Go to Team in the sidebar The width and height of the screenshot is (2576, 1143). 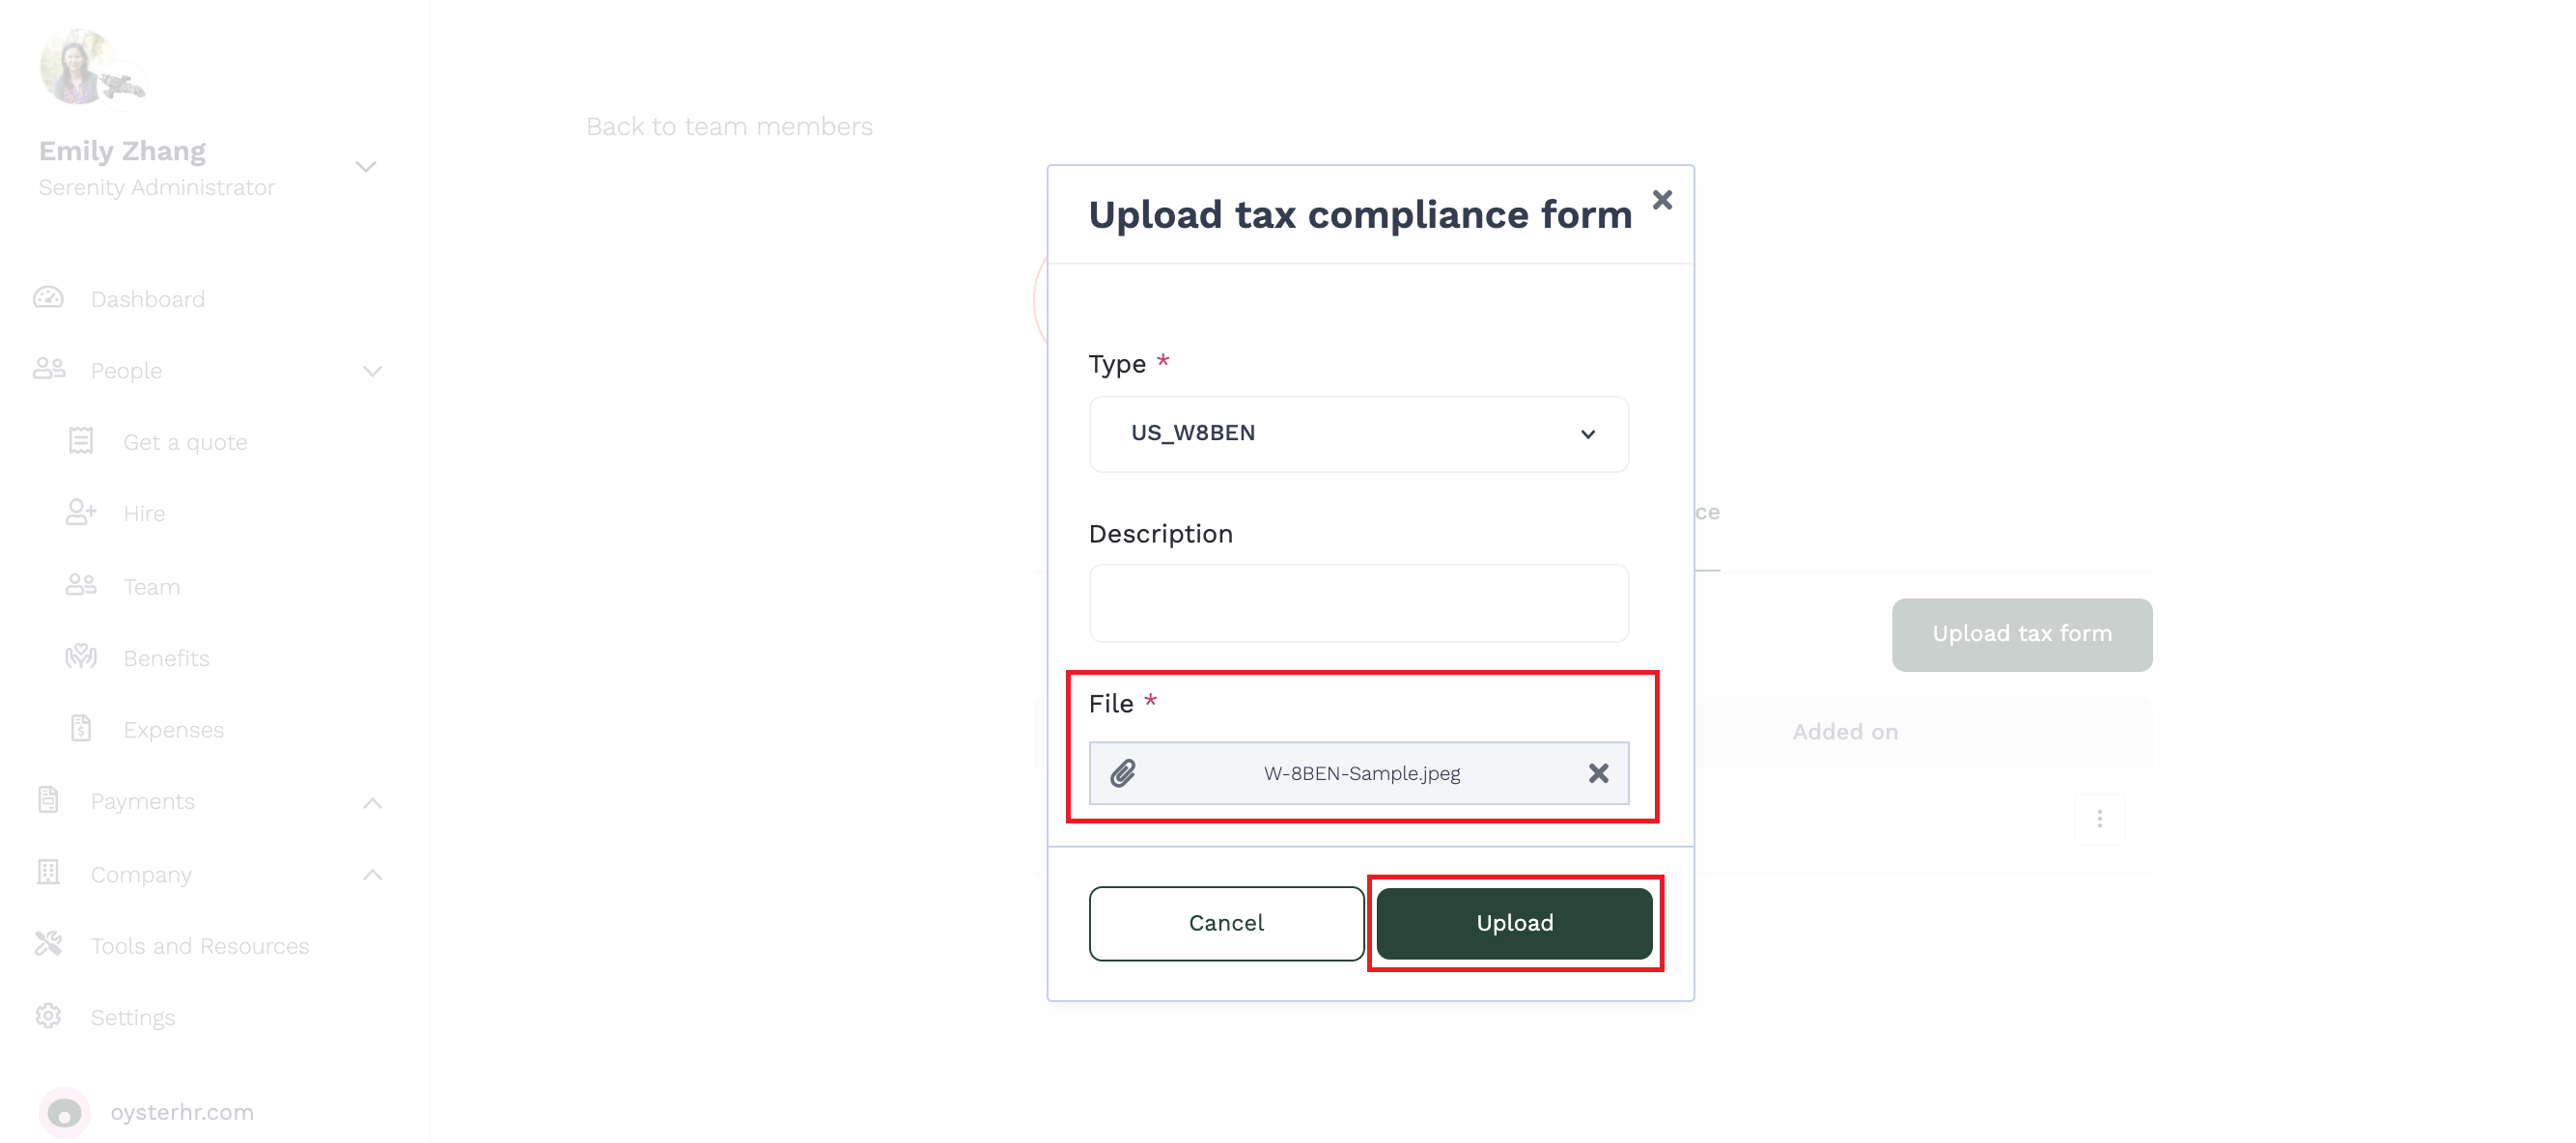click(x=151, y=587)
